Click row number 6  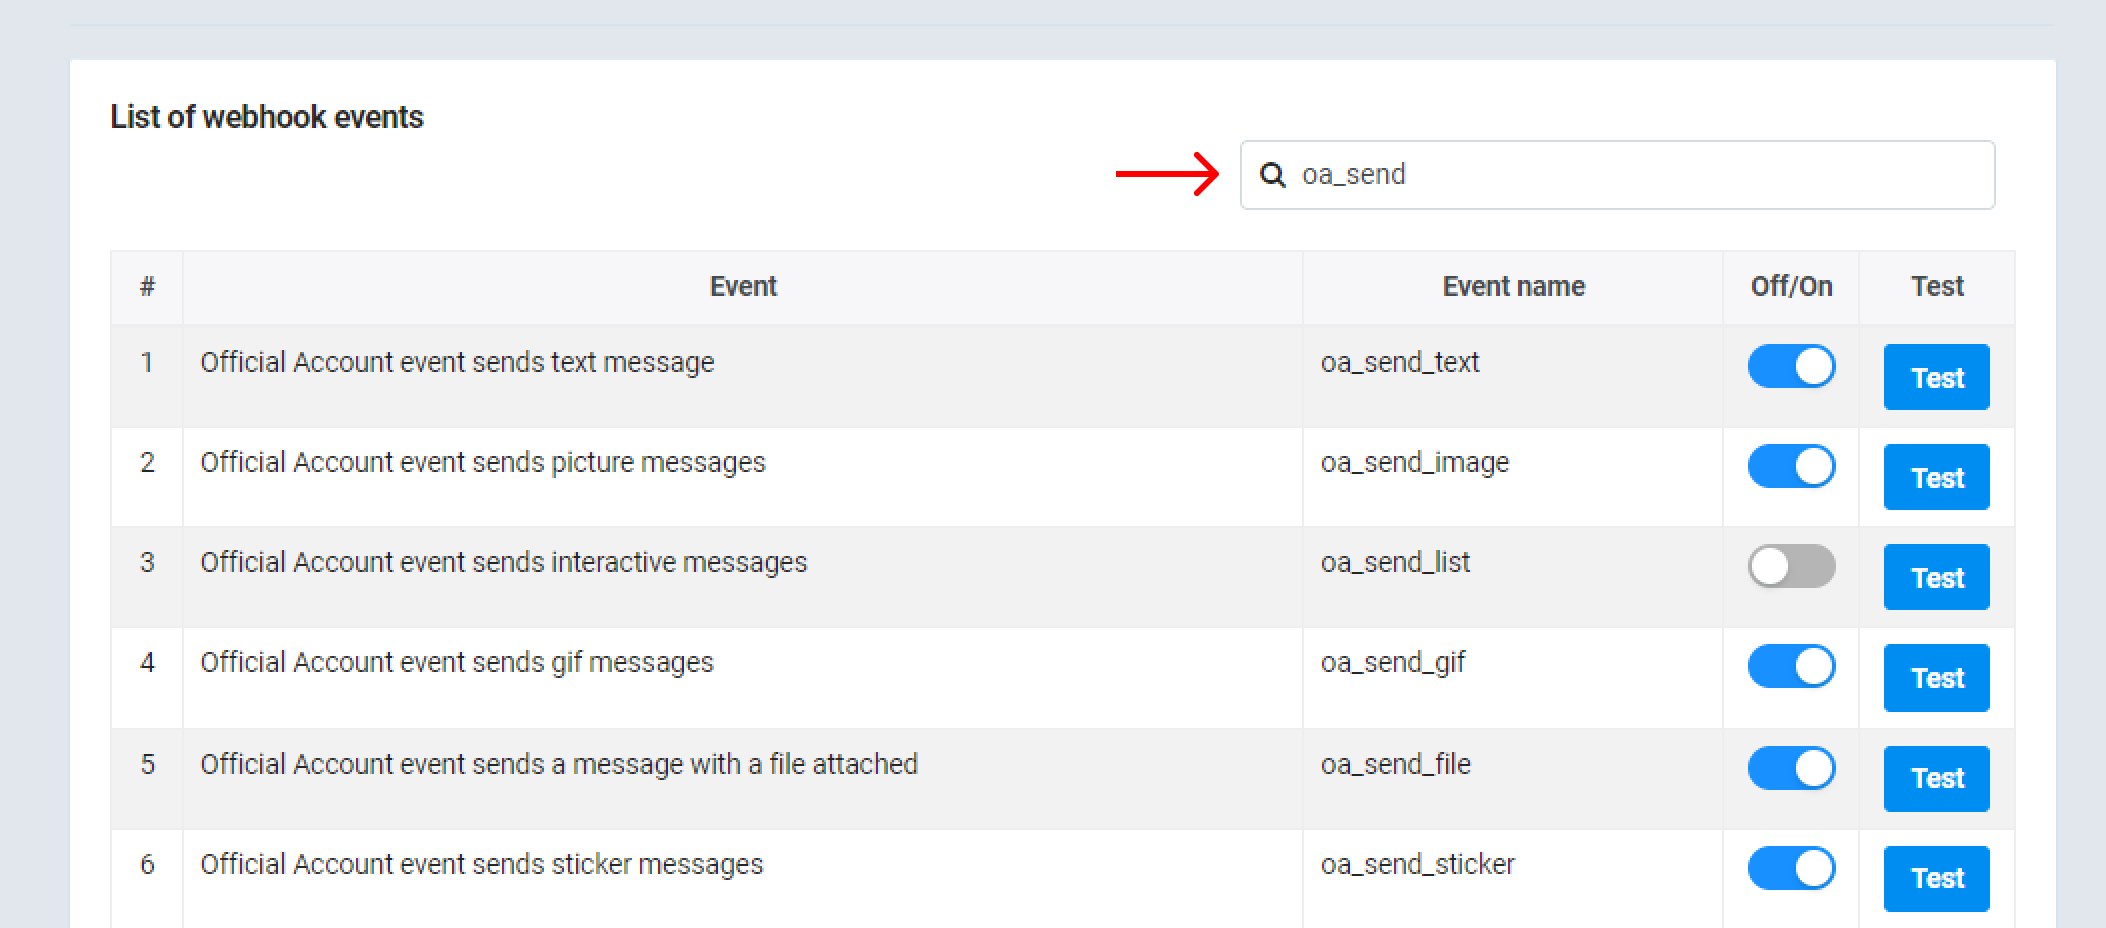(x=147, y=864)
